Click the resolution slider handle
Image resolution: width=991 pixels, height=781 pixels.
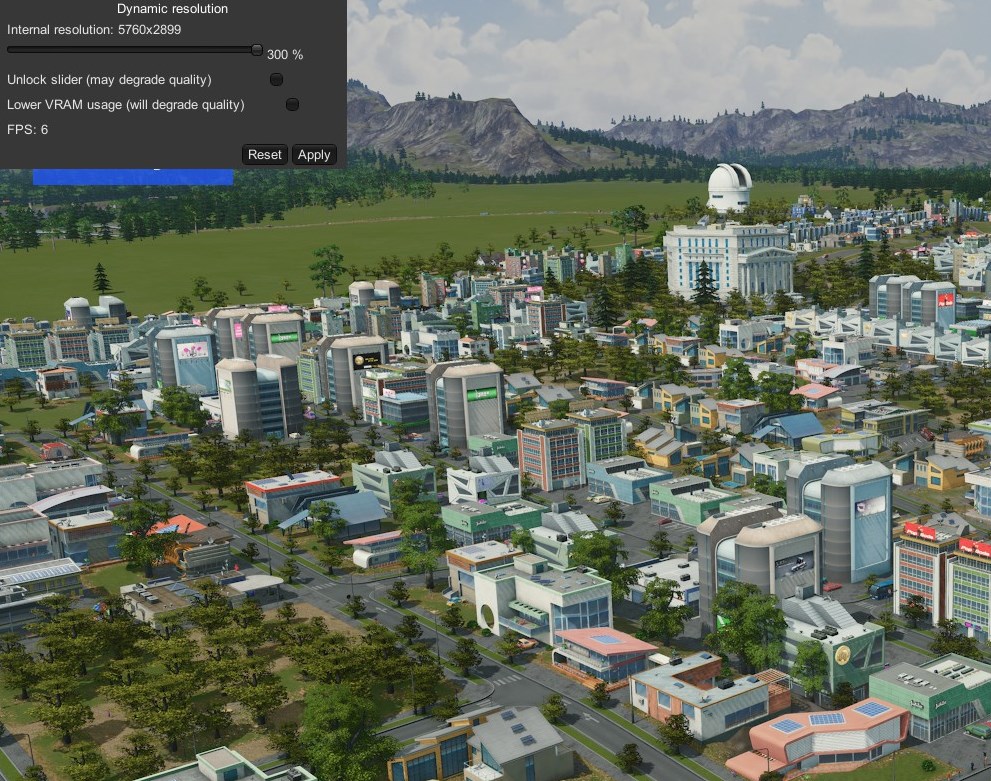[257, 50]
